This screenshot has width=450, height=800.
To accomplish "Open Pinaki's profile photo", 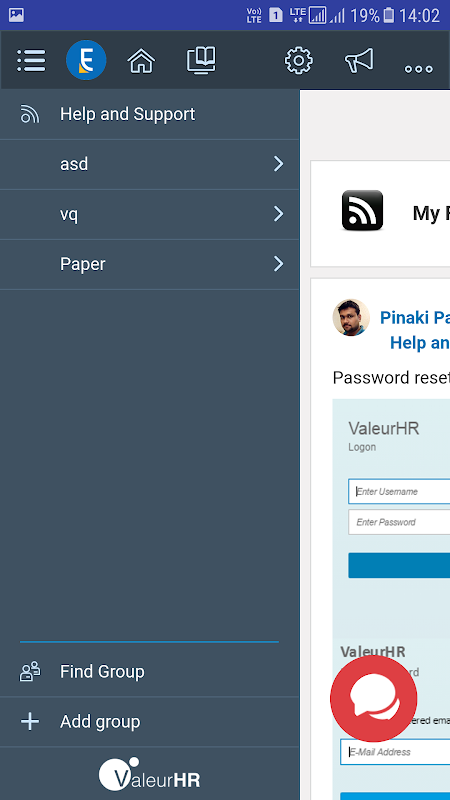I will [x=351, y=317].
